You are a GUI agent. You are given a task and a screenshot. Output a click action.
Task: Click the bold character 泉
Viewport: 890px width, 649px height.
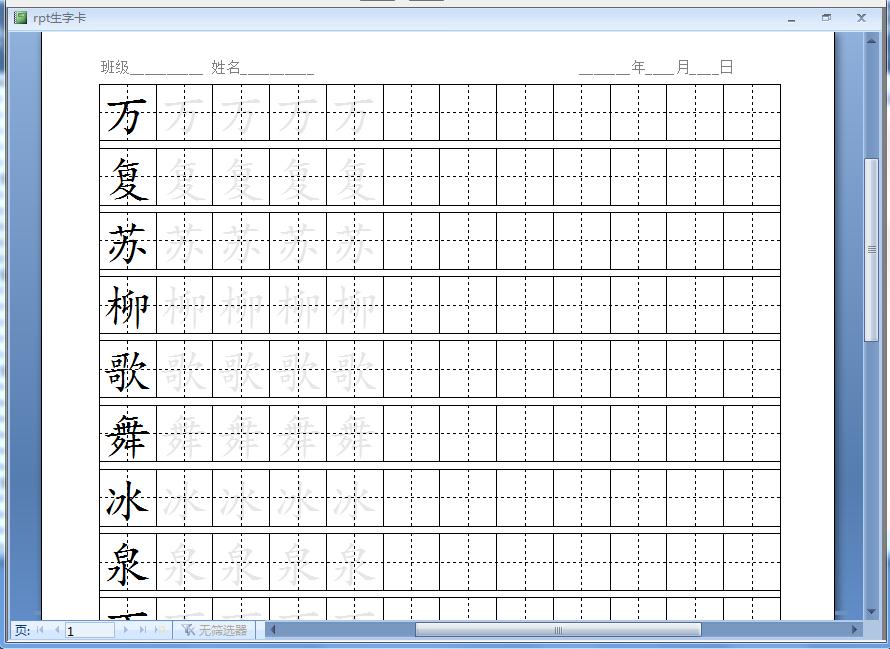128,564
